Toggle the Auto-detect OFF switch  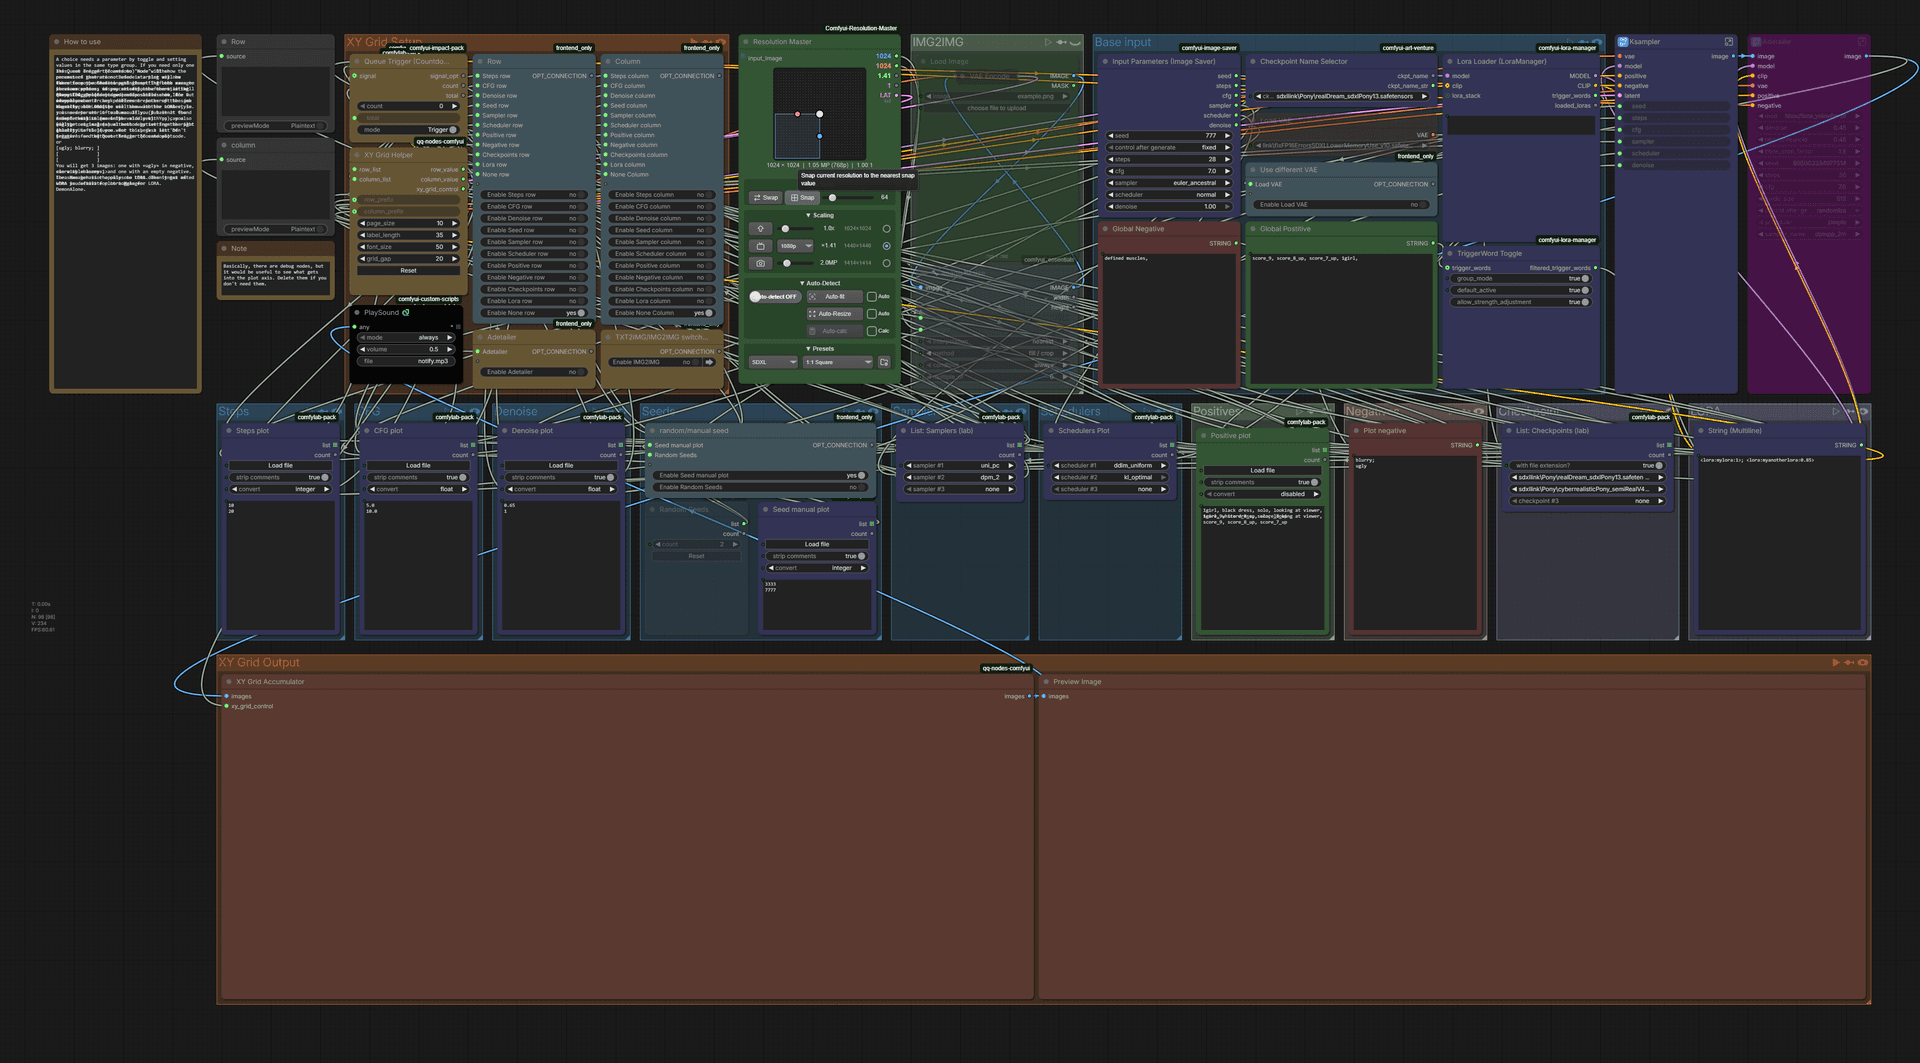[774, 297]
